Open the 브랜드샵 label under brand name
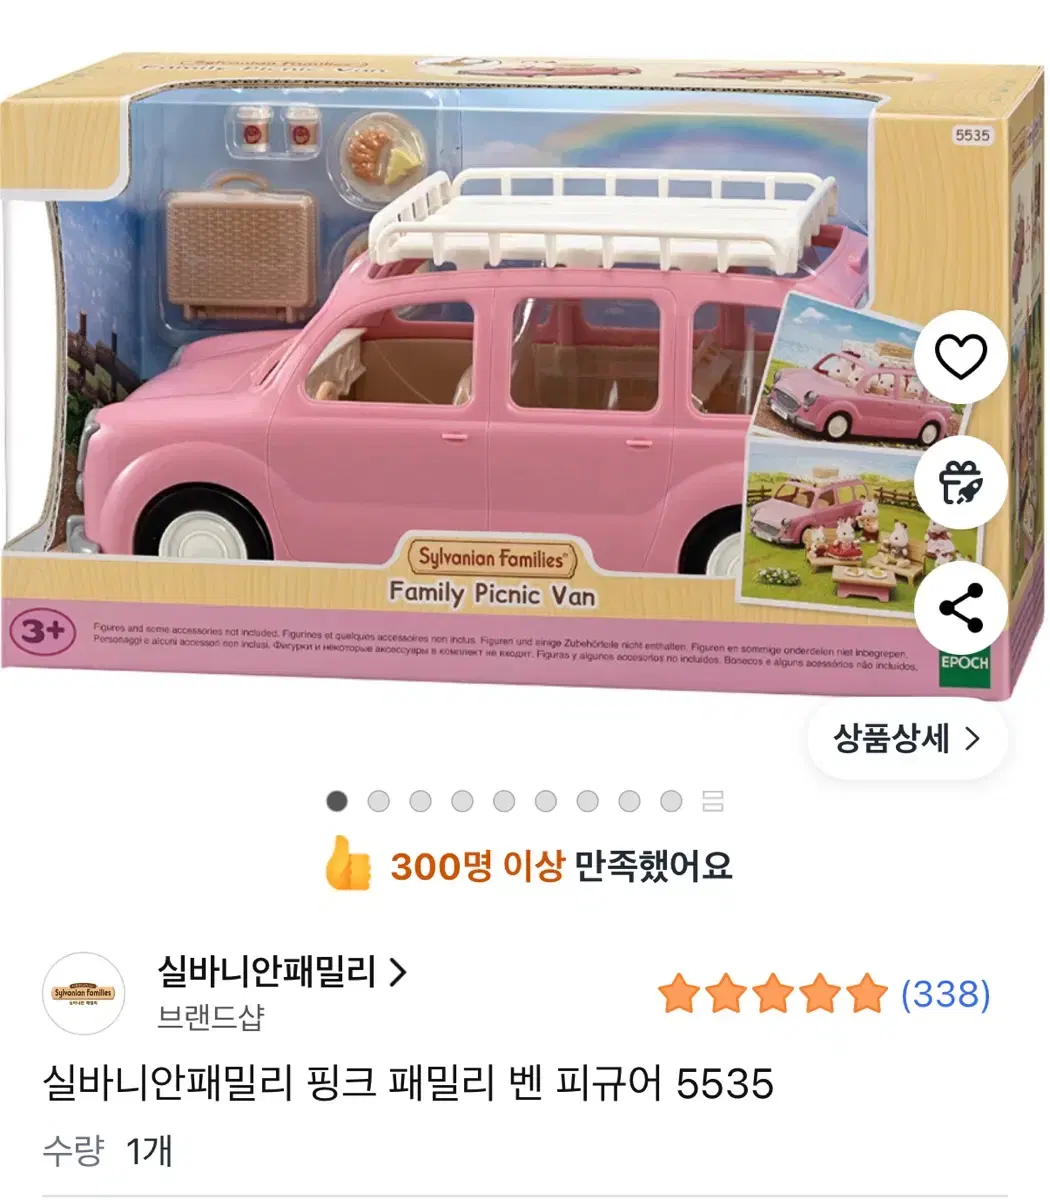This screenshot has width=1050, height=1200. coord(211,1017)
